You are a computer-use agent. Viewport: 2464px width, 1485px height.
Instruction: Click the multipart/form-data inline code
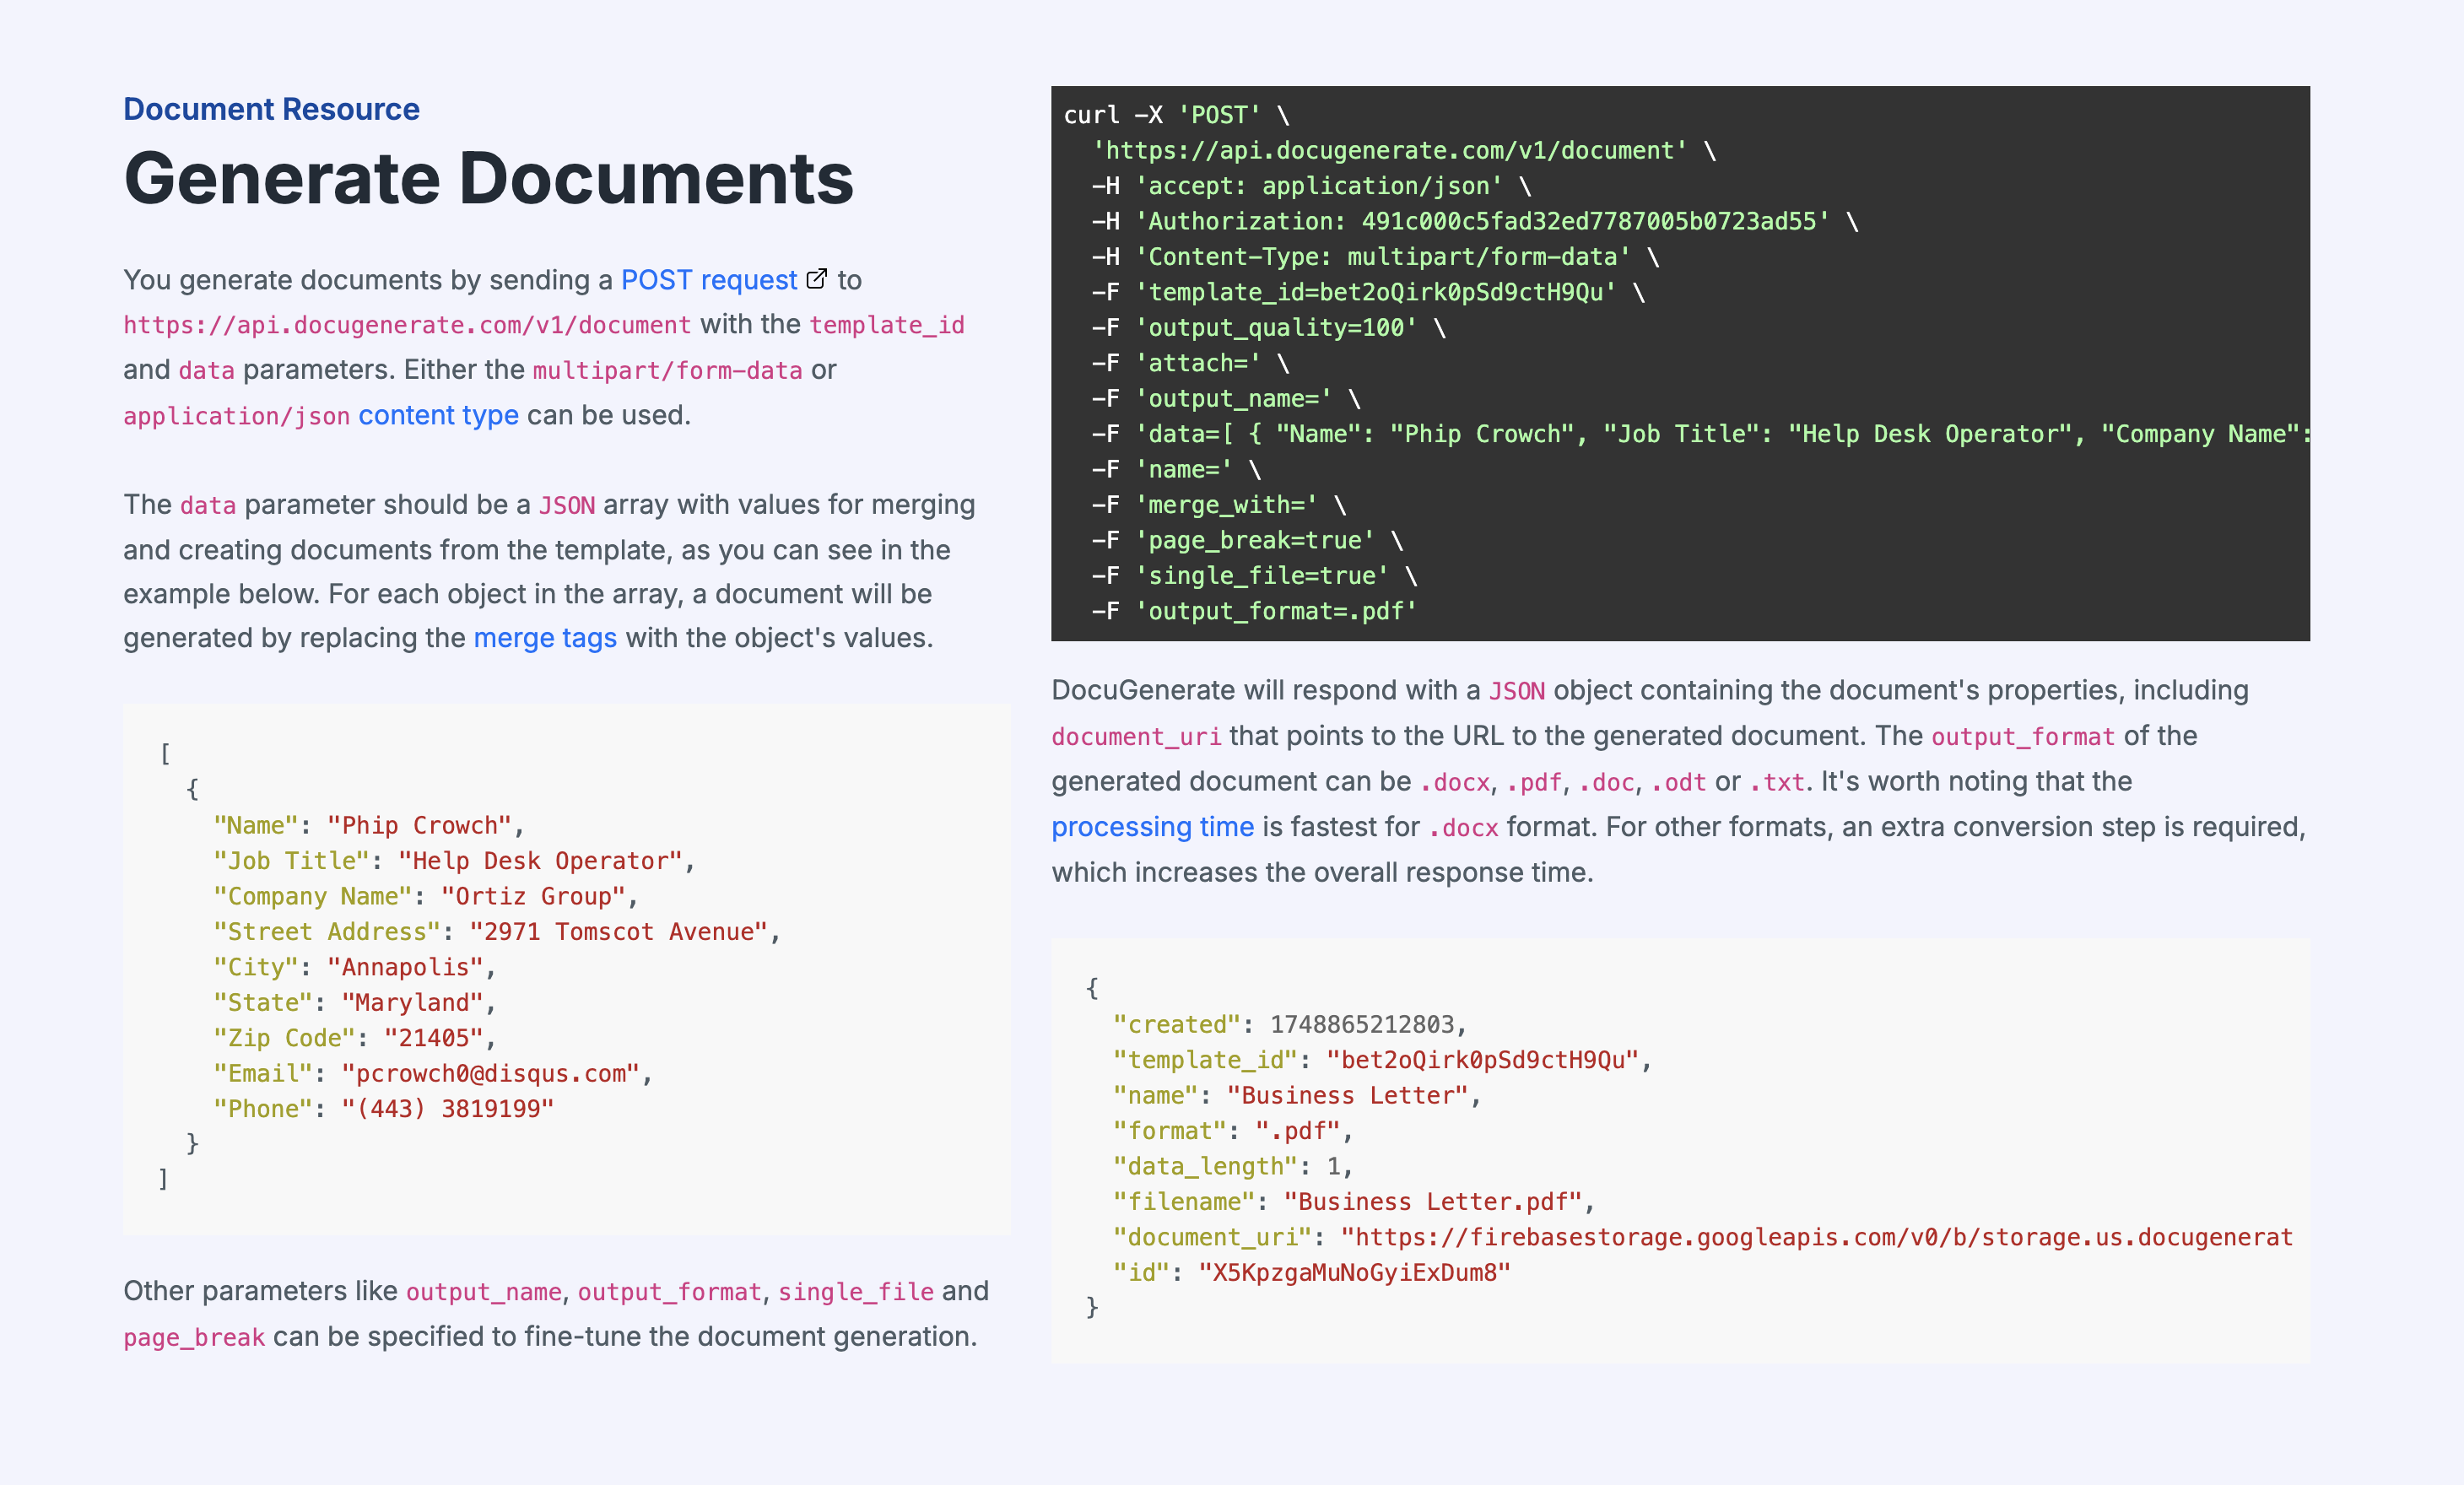pyautogui.click(x=665, y=369)
